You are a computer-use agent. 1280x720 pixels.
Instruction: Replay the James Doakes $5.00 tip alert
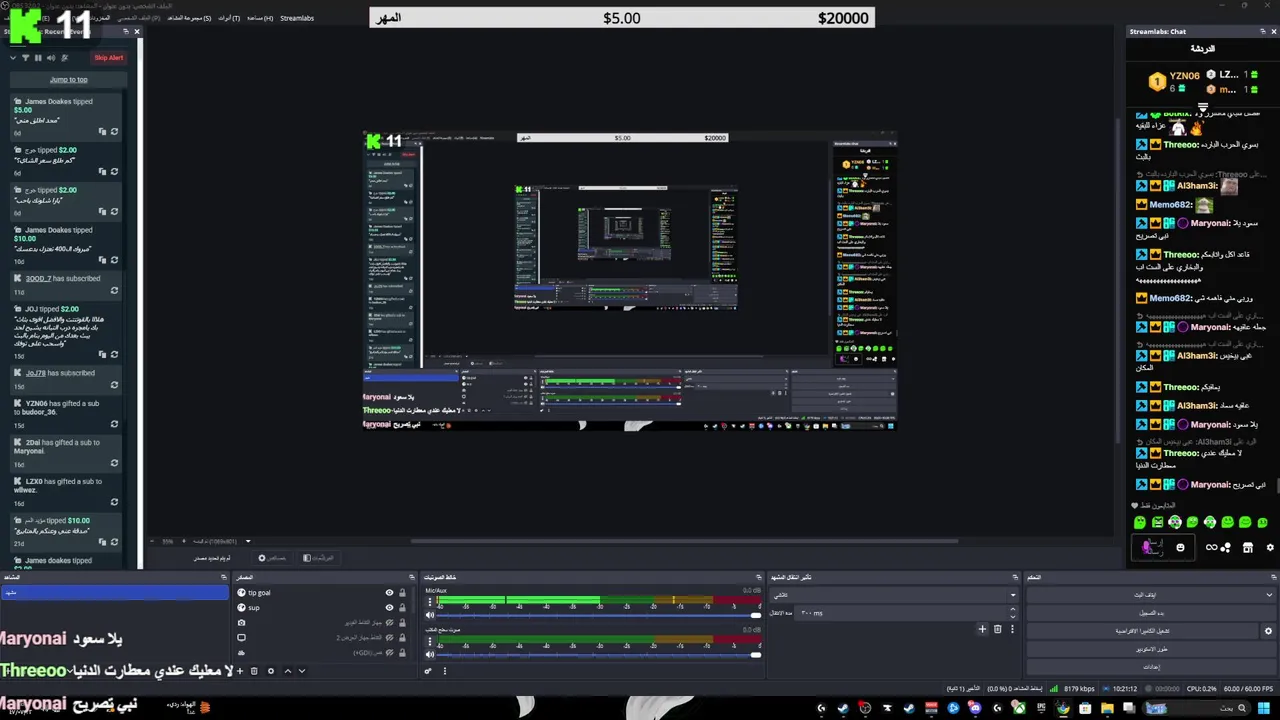[114, 131]
